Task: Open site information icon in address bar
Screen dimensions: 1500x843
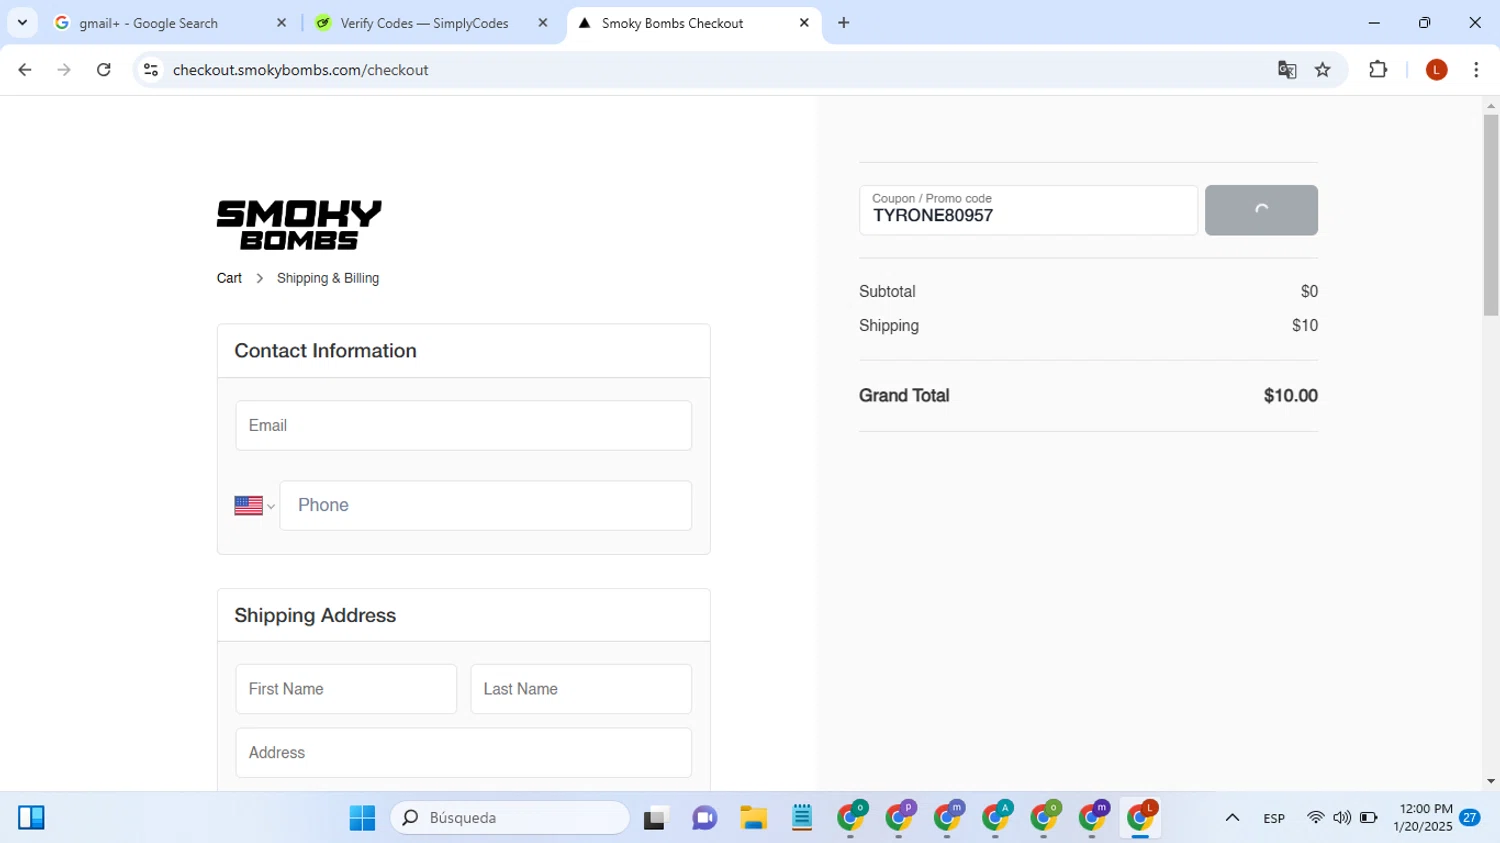Action: [151, 70]
